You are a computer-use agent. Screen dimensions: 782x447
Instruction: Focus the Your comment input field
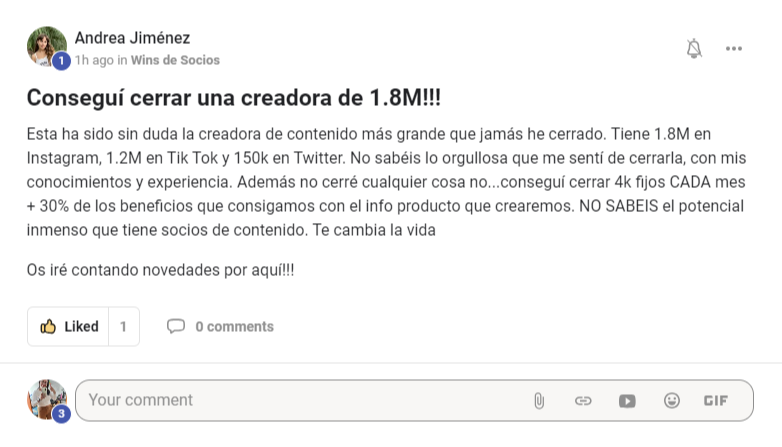tap(304, 400)
